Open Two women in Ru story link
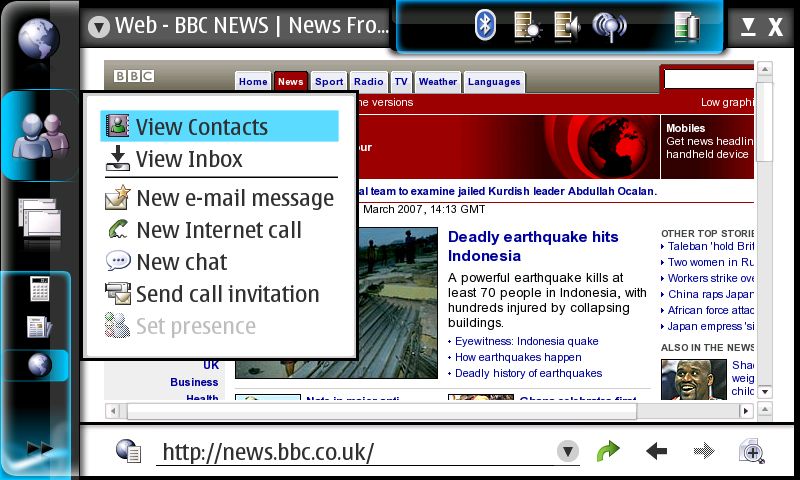800x480 pixels. click(x=710, y=262)
